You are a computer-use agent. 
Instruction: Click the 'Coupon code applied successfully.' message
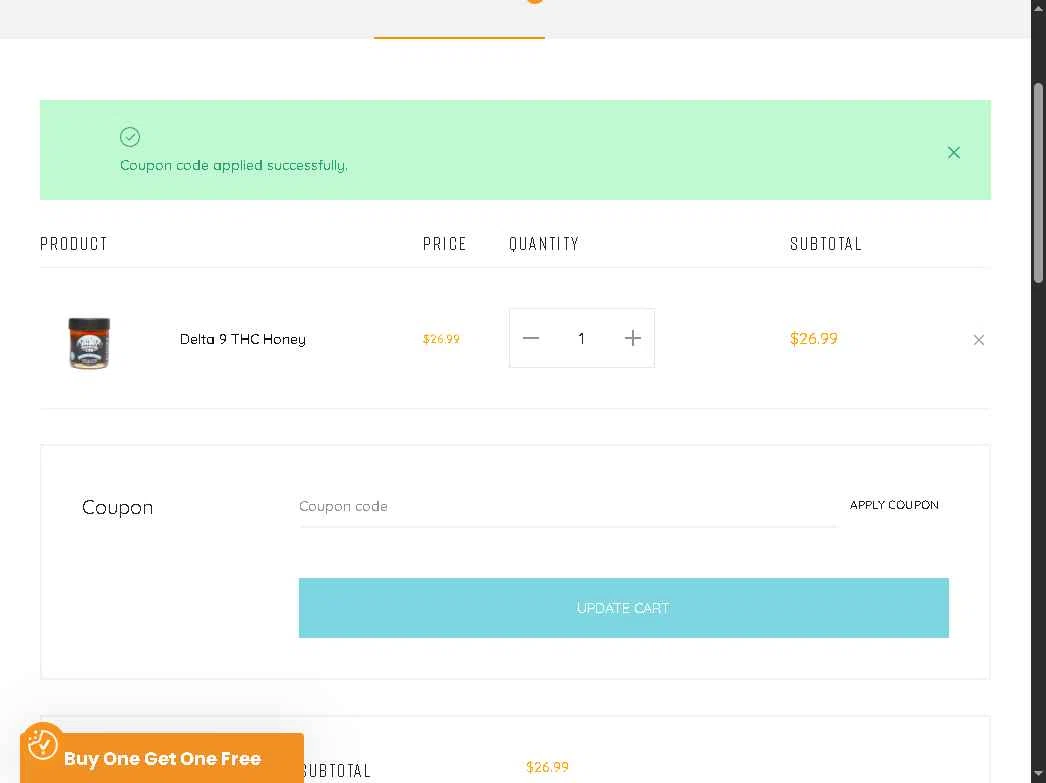[x=233, y=165]
